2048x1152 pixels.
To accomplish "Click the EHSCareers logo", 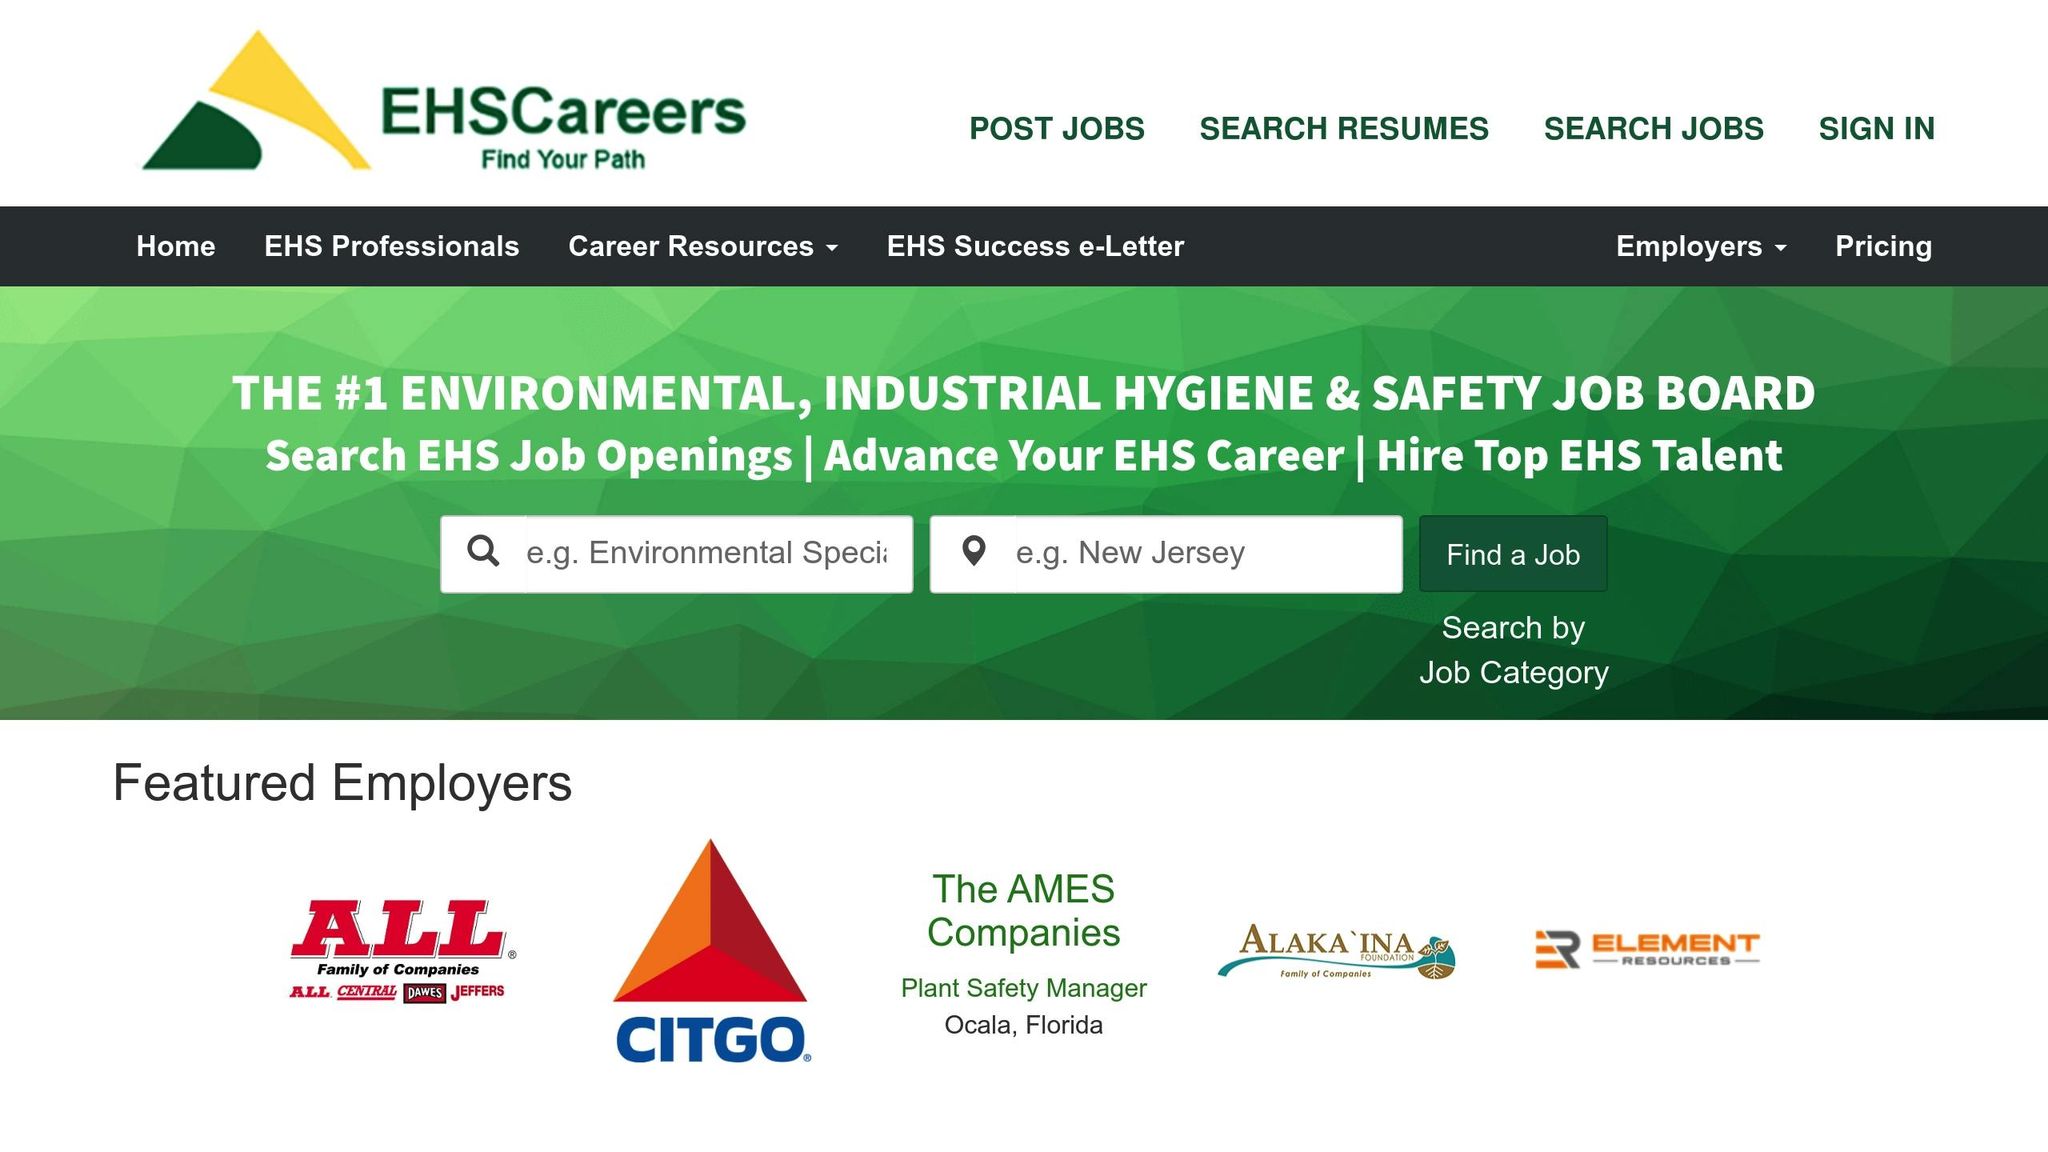I will coord(444,101).
